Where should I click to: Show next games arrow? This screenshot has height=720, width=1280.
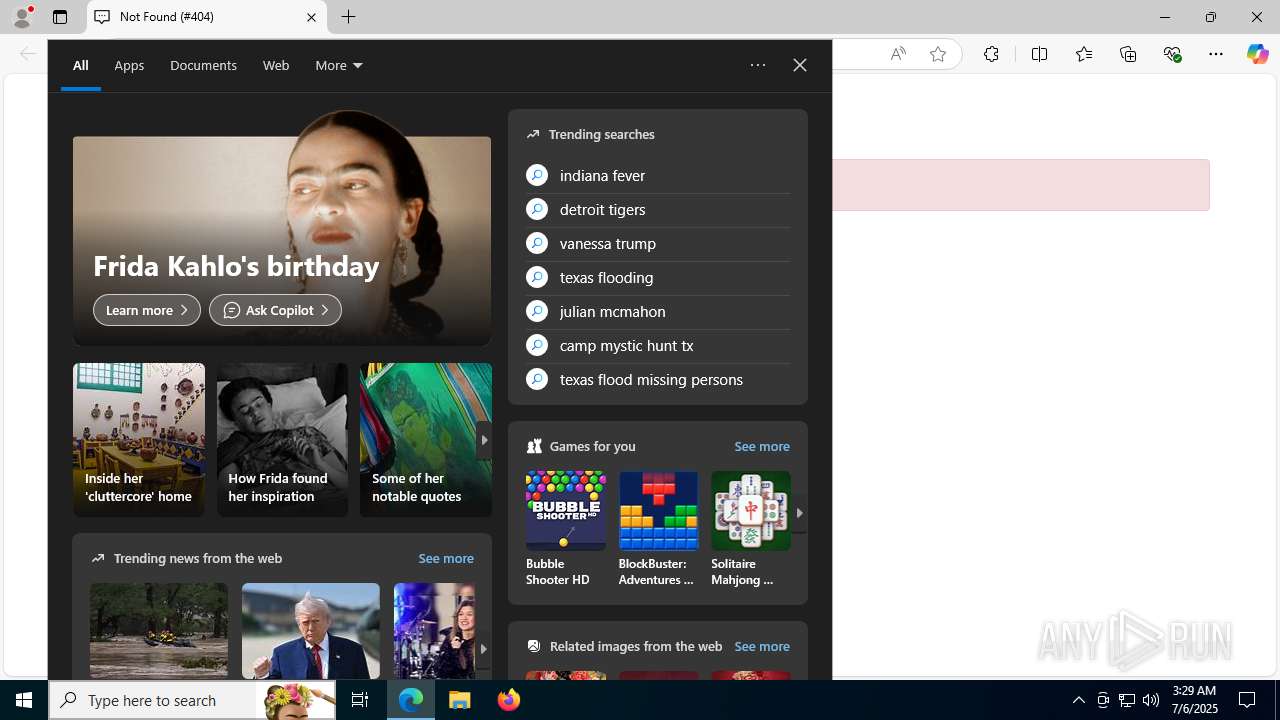pos(799,513)
